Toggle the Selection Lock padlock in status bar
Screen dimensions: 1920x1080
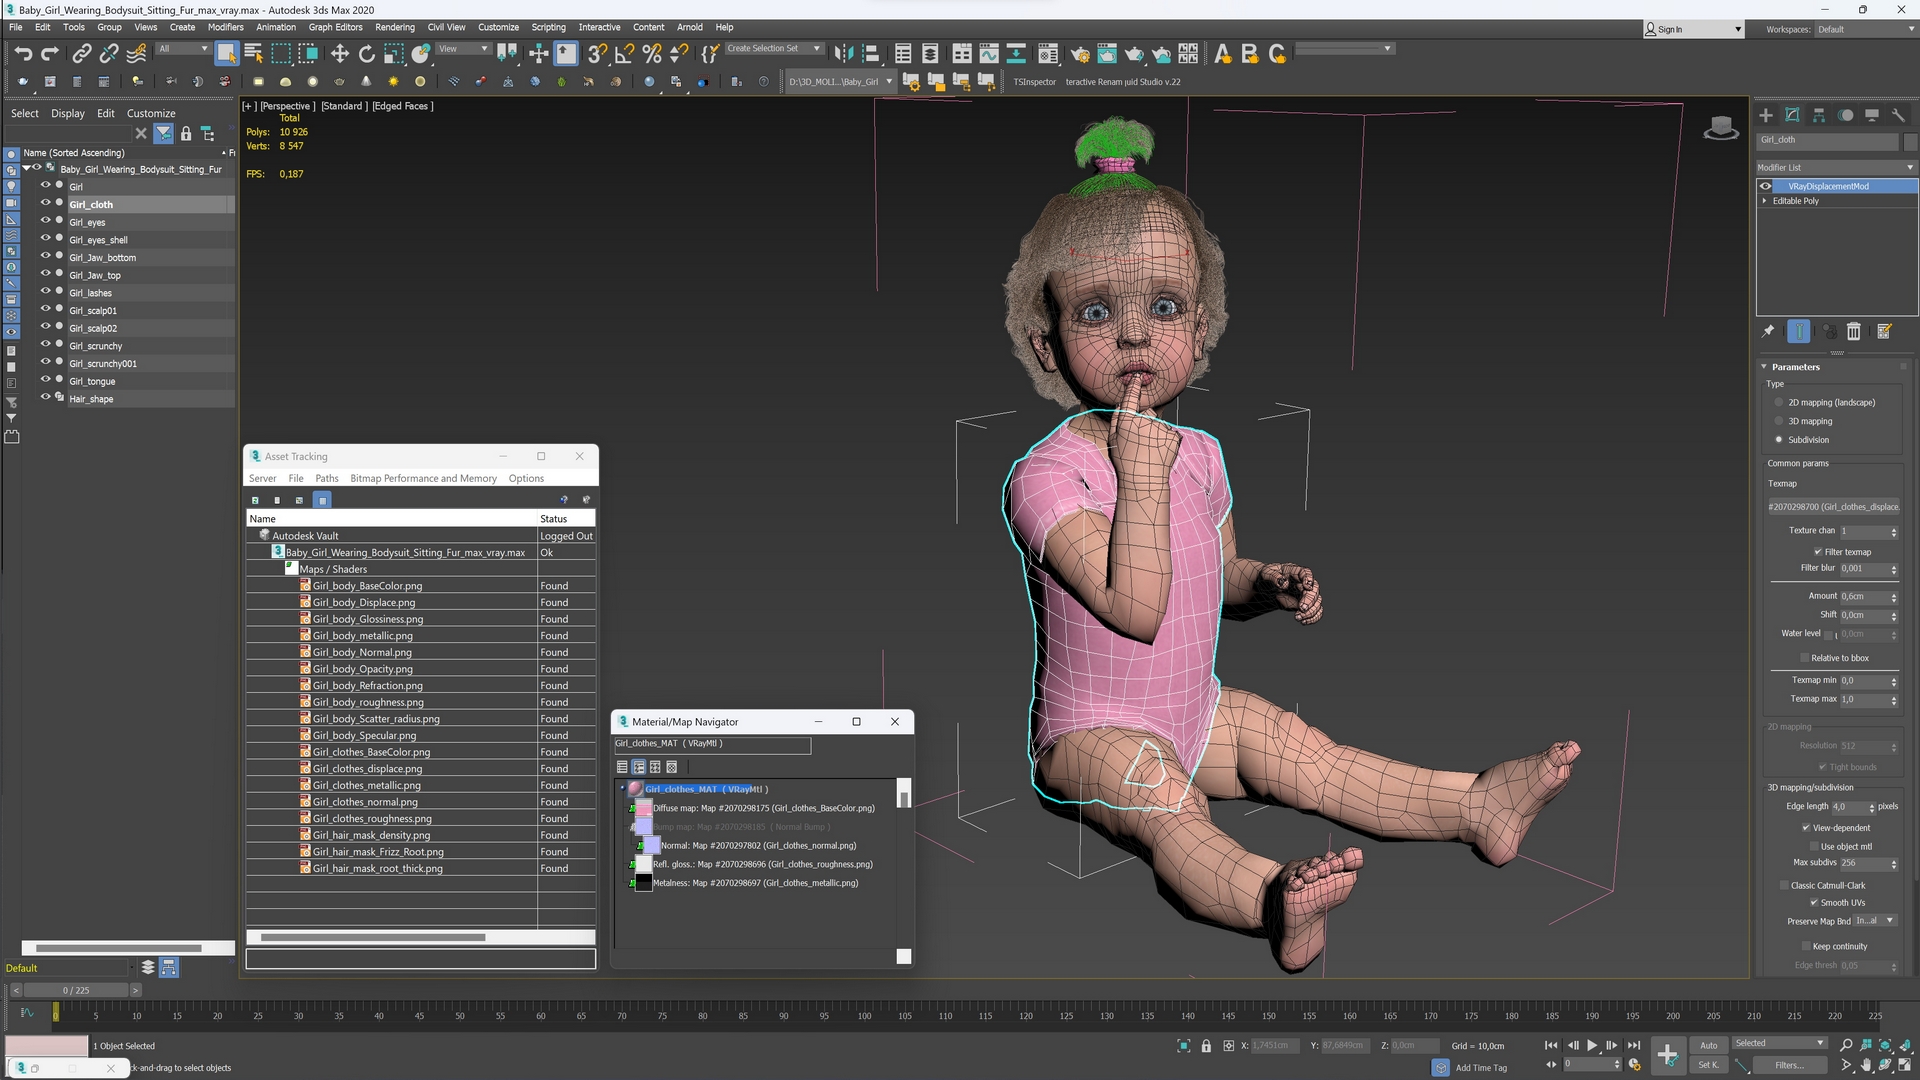(x=1206, y=1046)
